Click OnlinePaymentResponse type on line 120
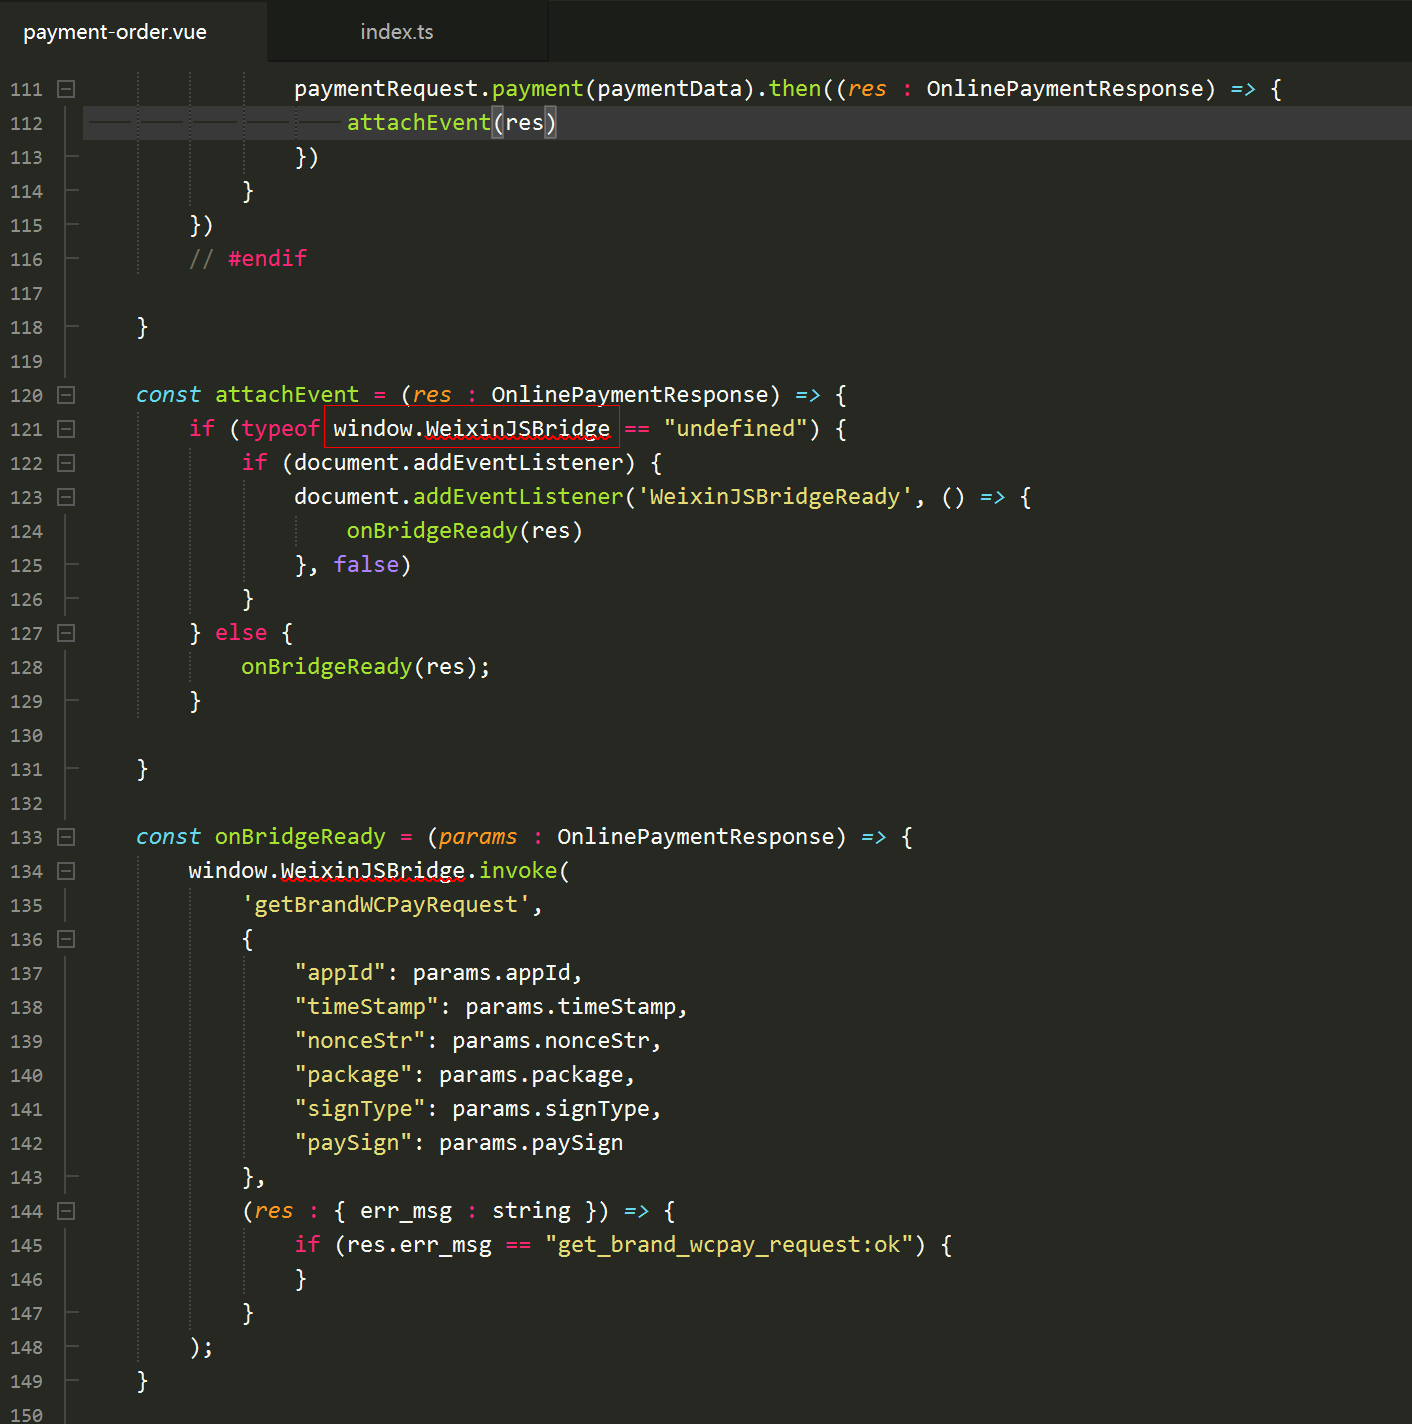This screenshot has height=1424, width=1412. (x=630, y=395)
